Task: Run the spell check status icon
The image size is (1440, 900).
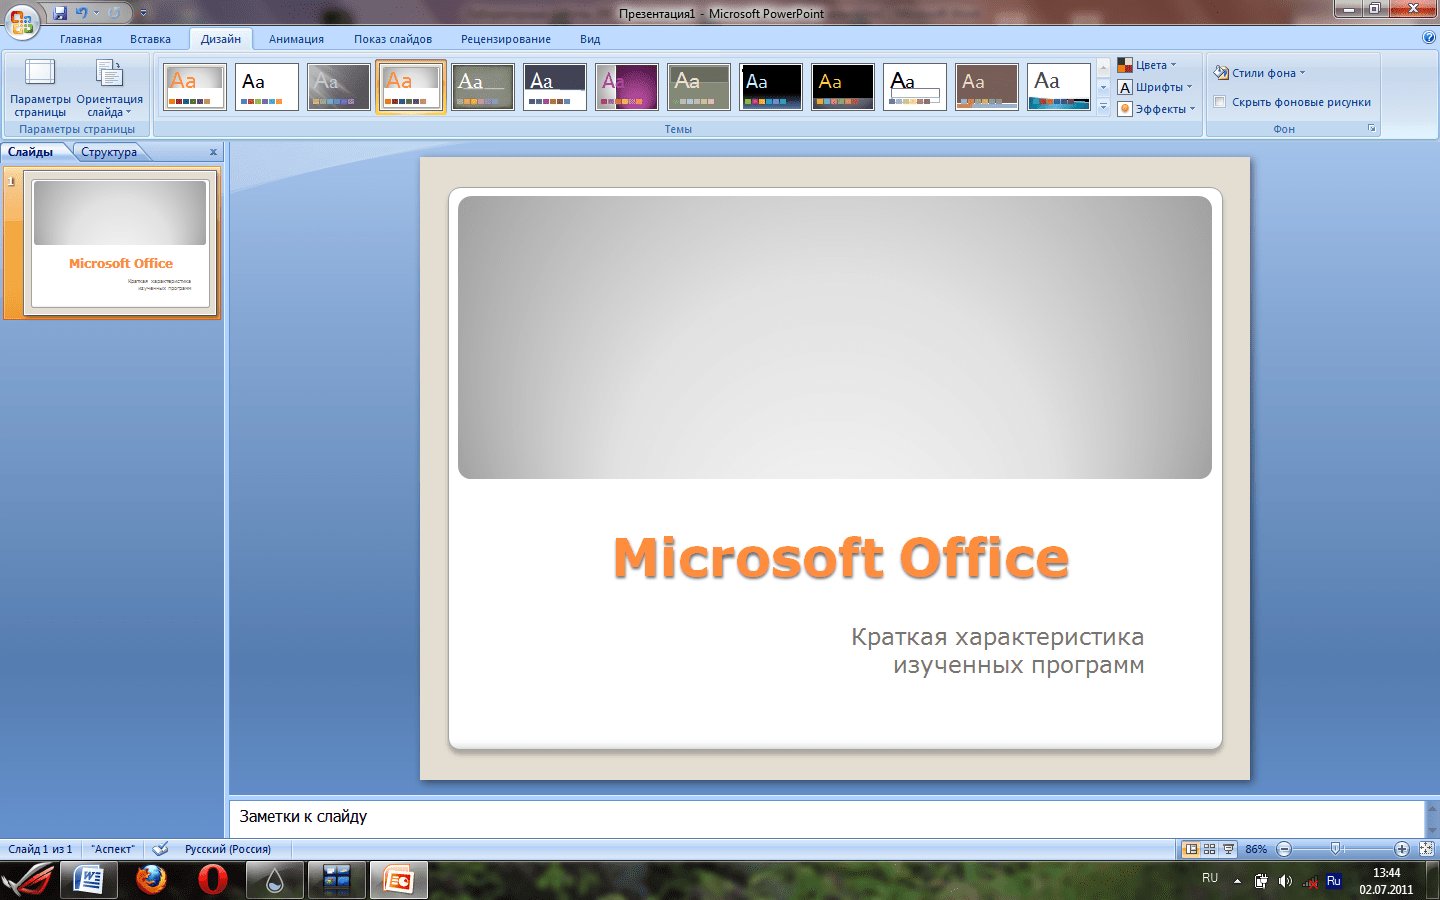Action: (160, 849)
